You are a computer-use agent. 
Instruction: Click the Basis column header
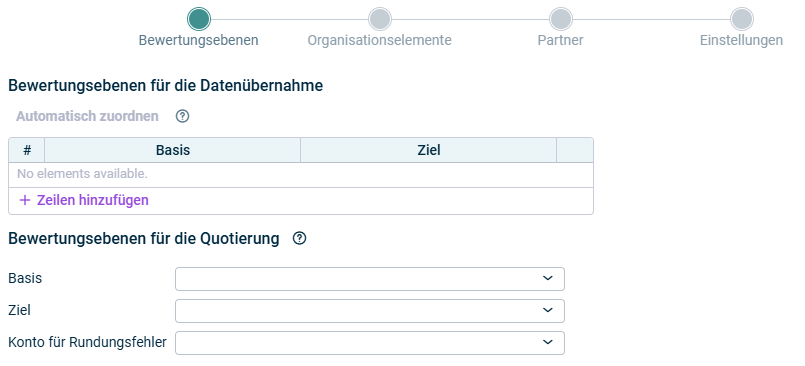172,150
